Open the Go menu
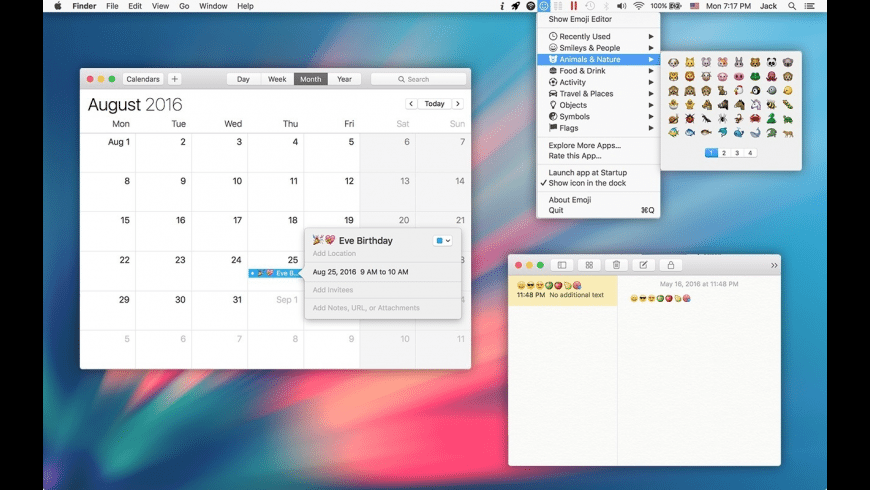The height and width of the screenshot is (490, 870). coord(184,6)
